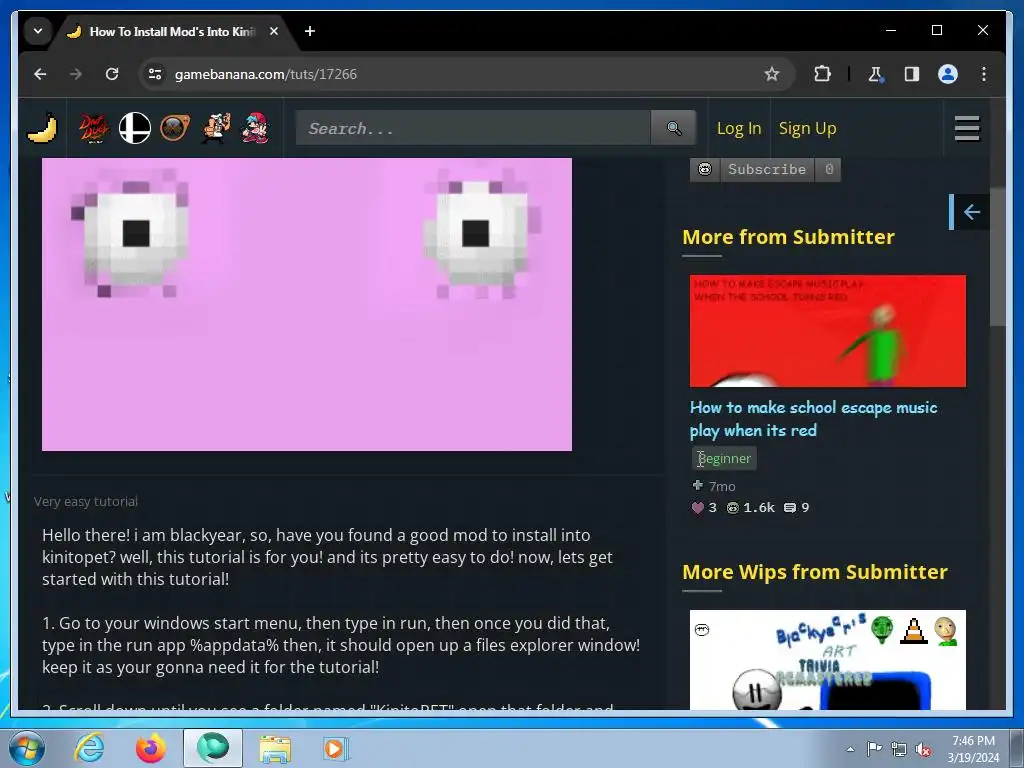
Task: Select the How To Install Mod's tab
Action: pyautogui.click(x=172, y=31)
